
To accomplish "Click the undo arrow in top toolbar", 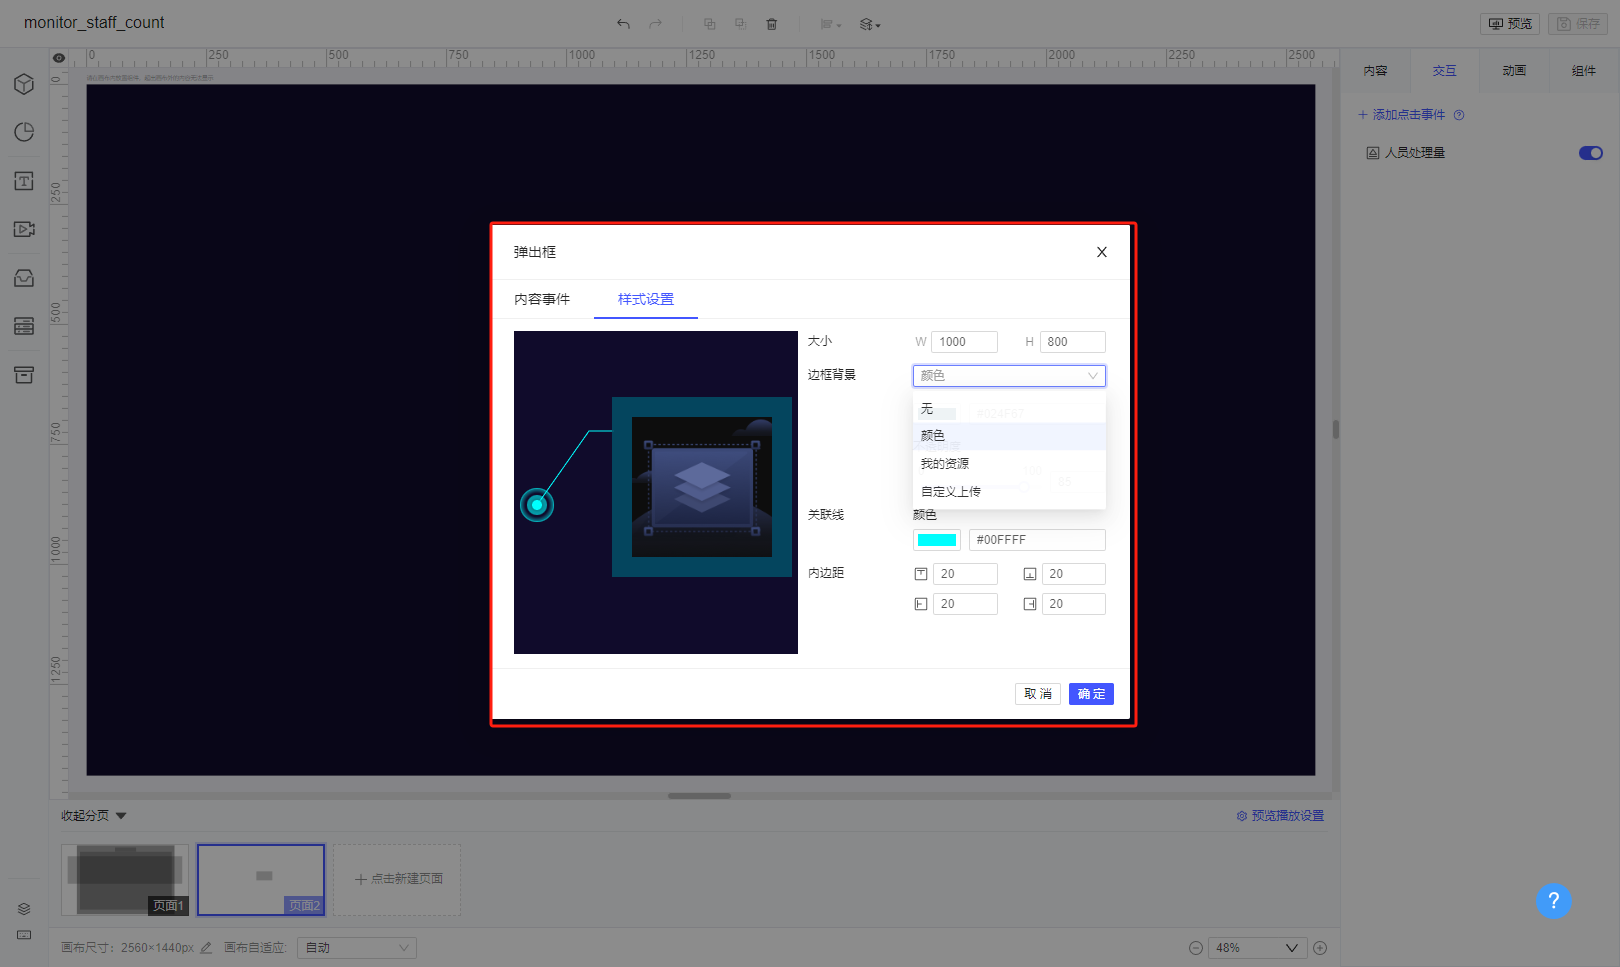I will (623, 24).
